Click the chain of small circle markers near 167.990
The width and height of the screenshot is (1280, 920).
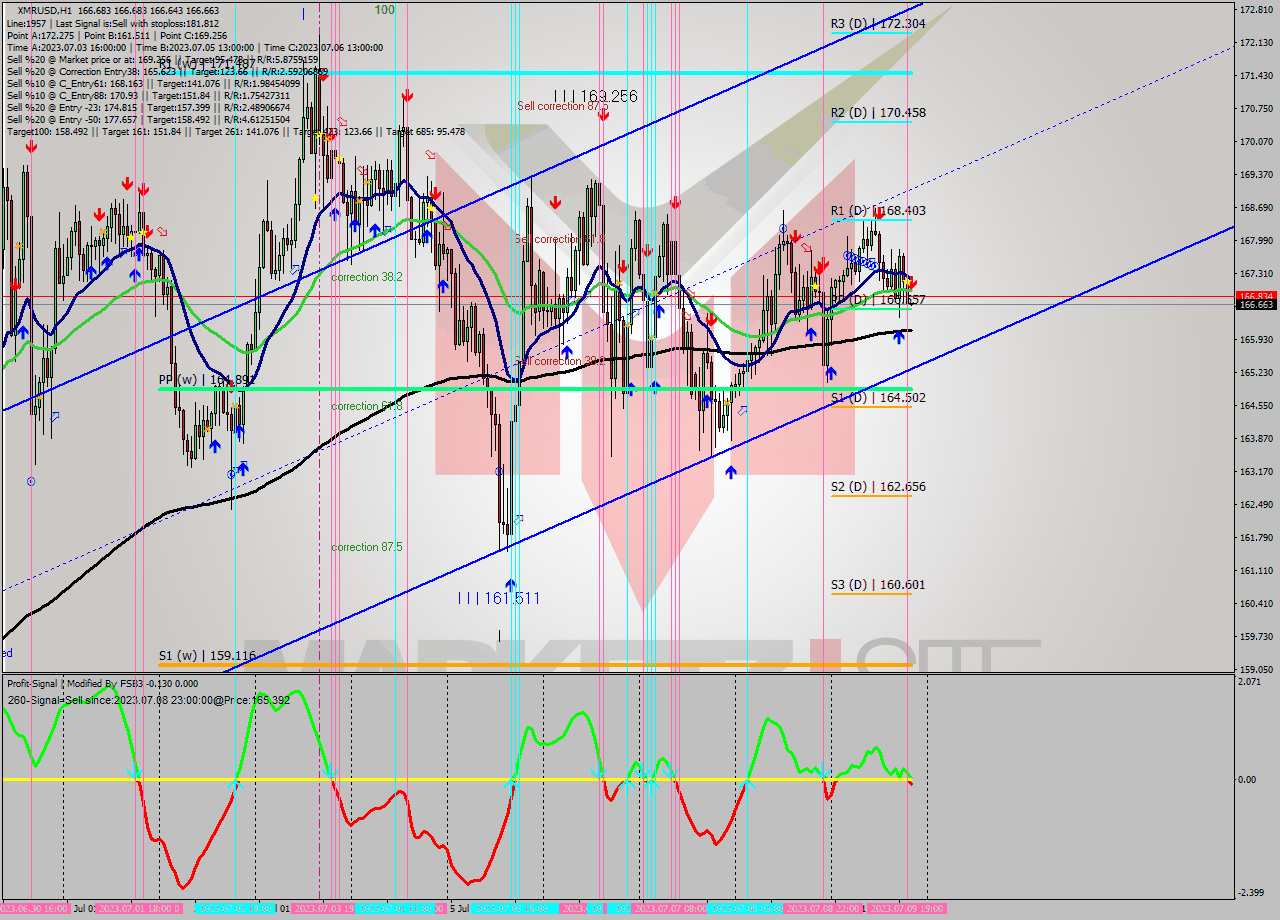(858, 260)
